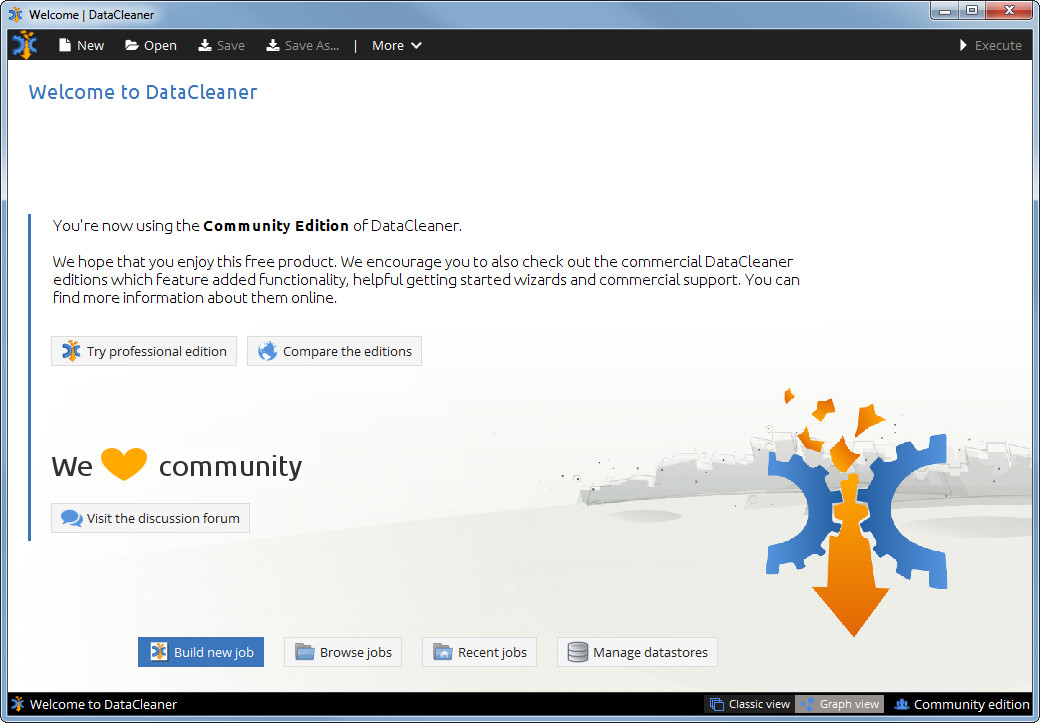This screenshot has height=723, width=1040.
Task: Click the Save download icon
Action: pos(203,44)
